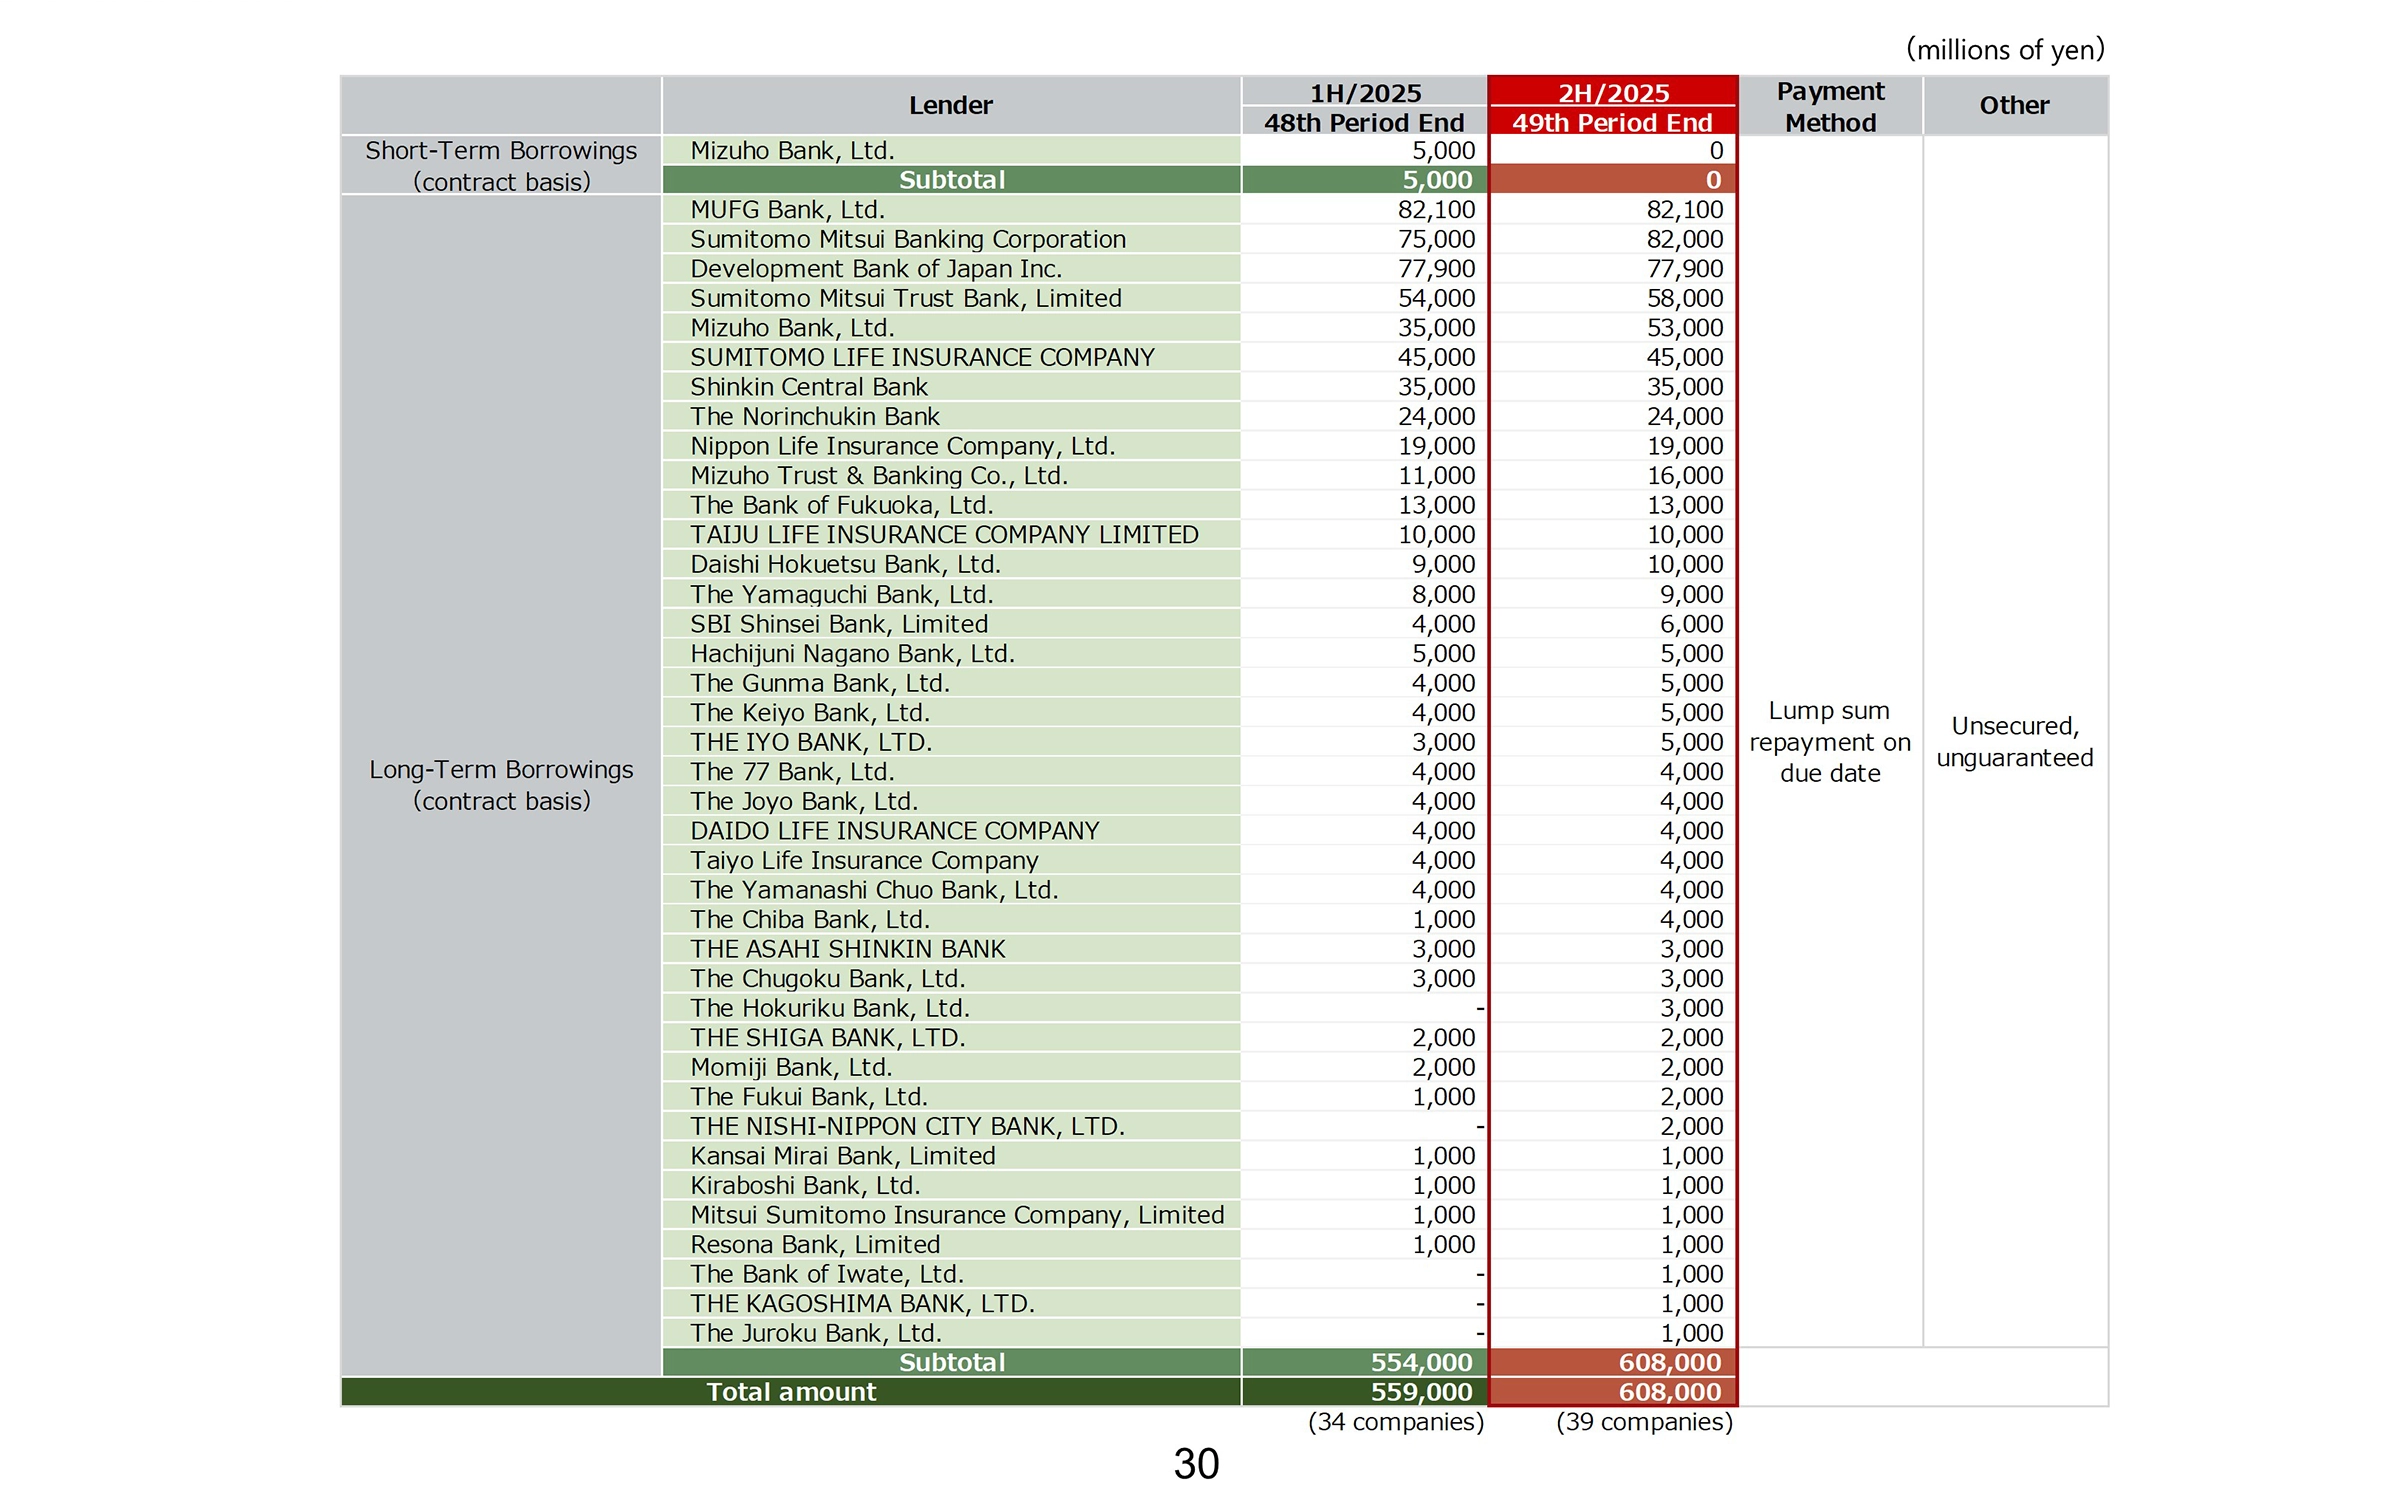Screen dimensions: 2400x1499
Task: Click the 1H/2025 column header
Action: coord(1365,93)
